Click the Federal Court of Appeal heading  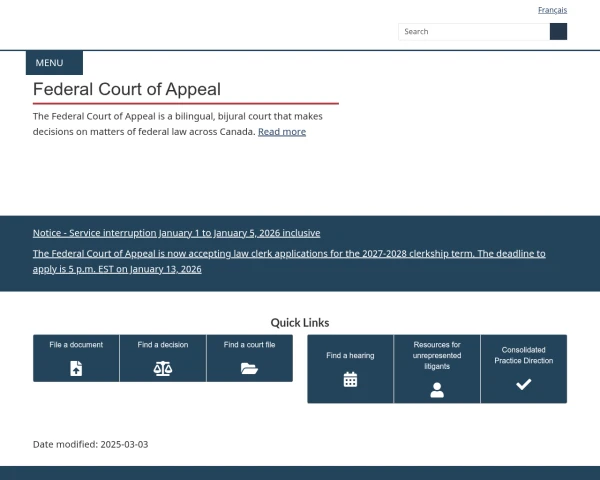tap(127, 89)
